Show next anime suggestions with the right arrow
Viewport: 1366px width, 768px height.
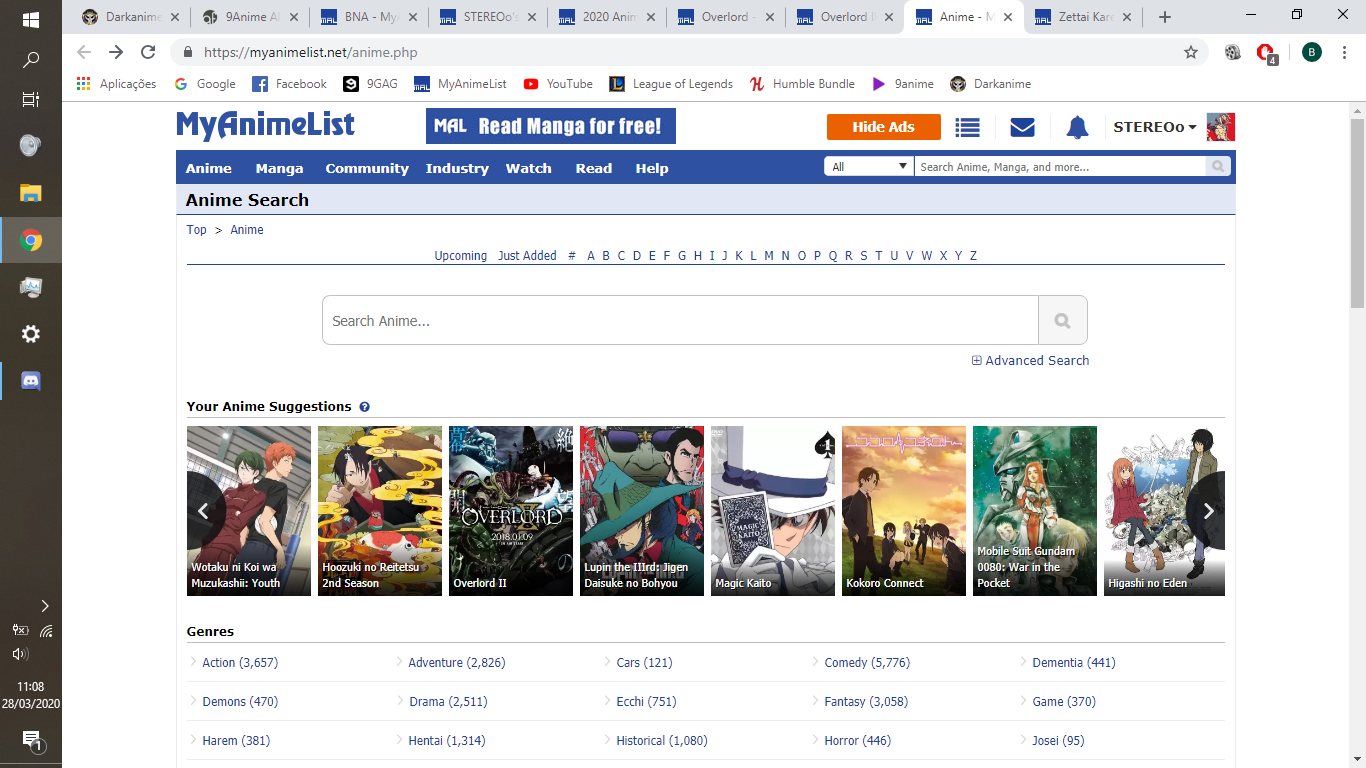(1208, 511)
